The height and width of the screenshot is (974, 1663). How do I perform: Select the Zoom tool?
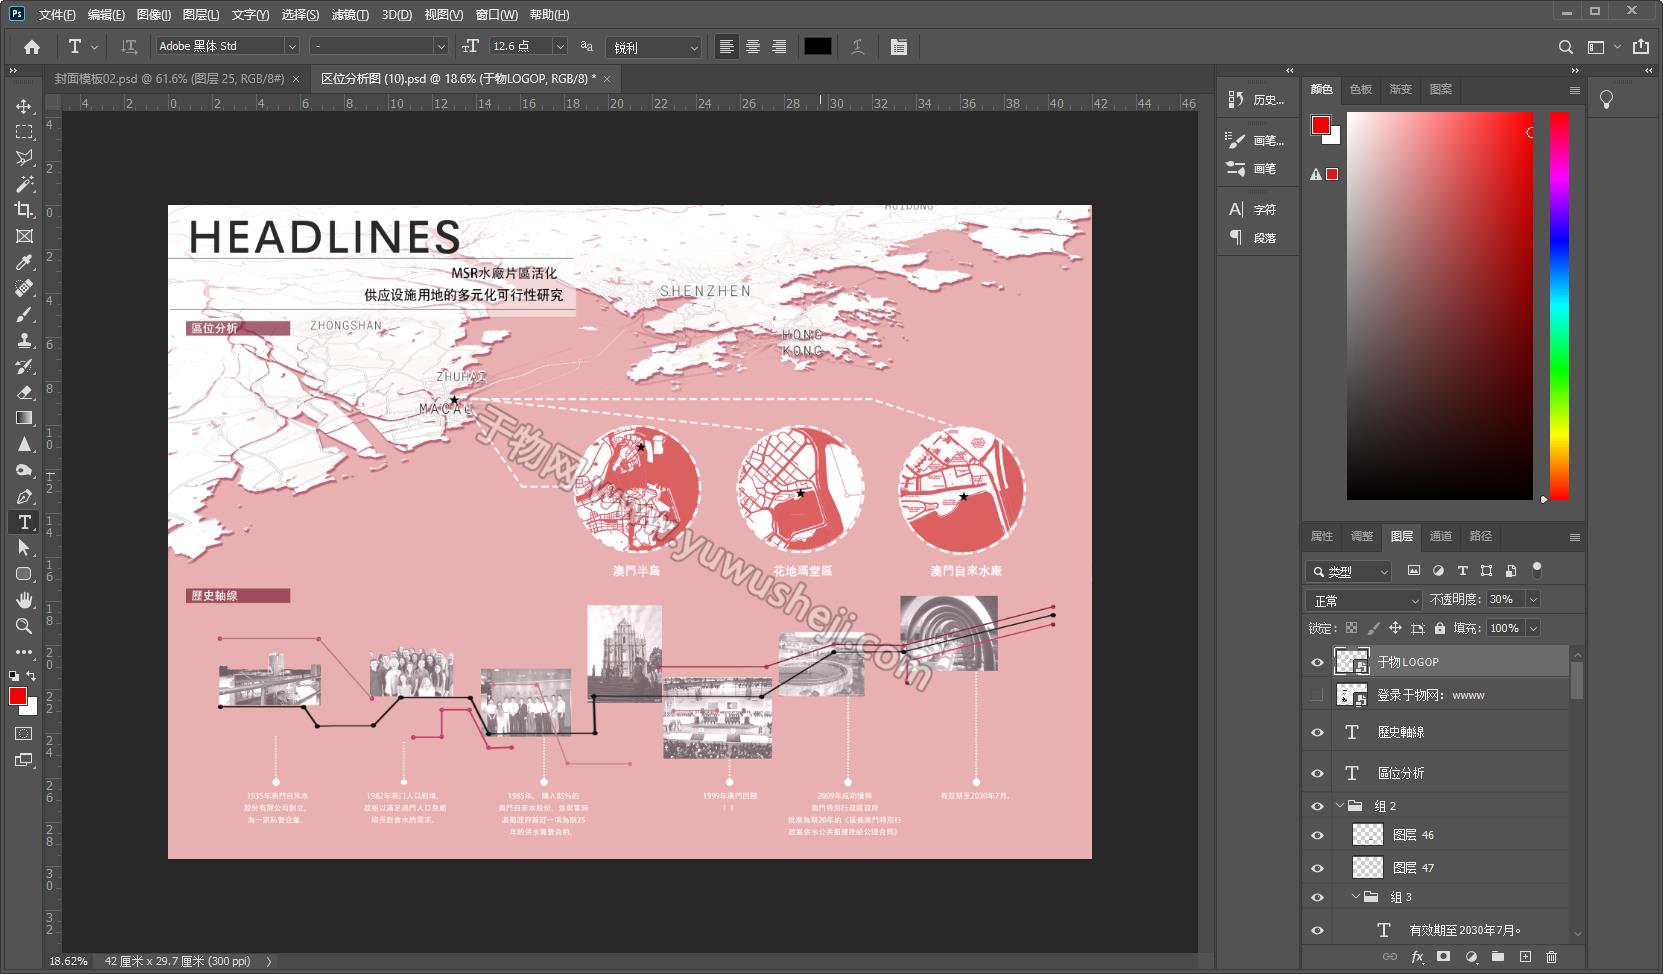(x=24, y=626)
